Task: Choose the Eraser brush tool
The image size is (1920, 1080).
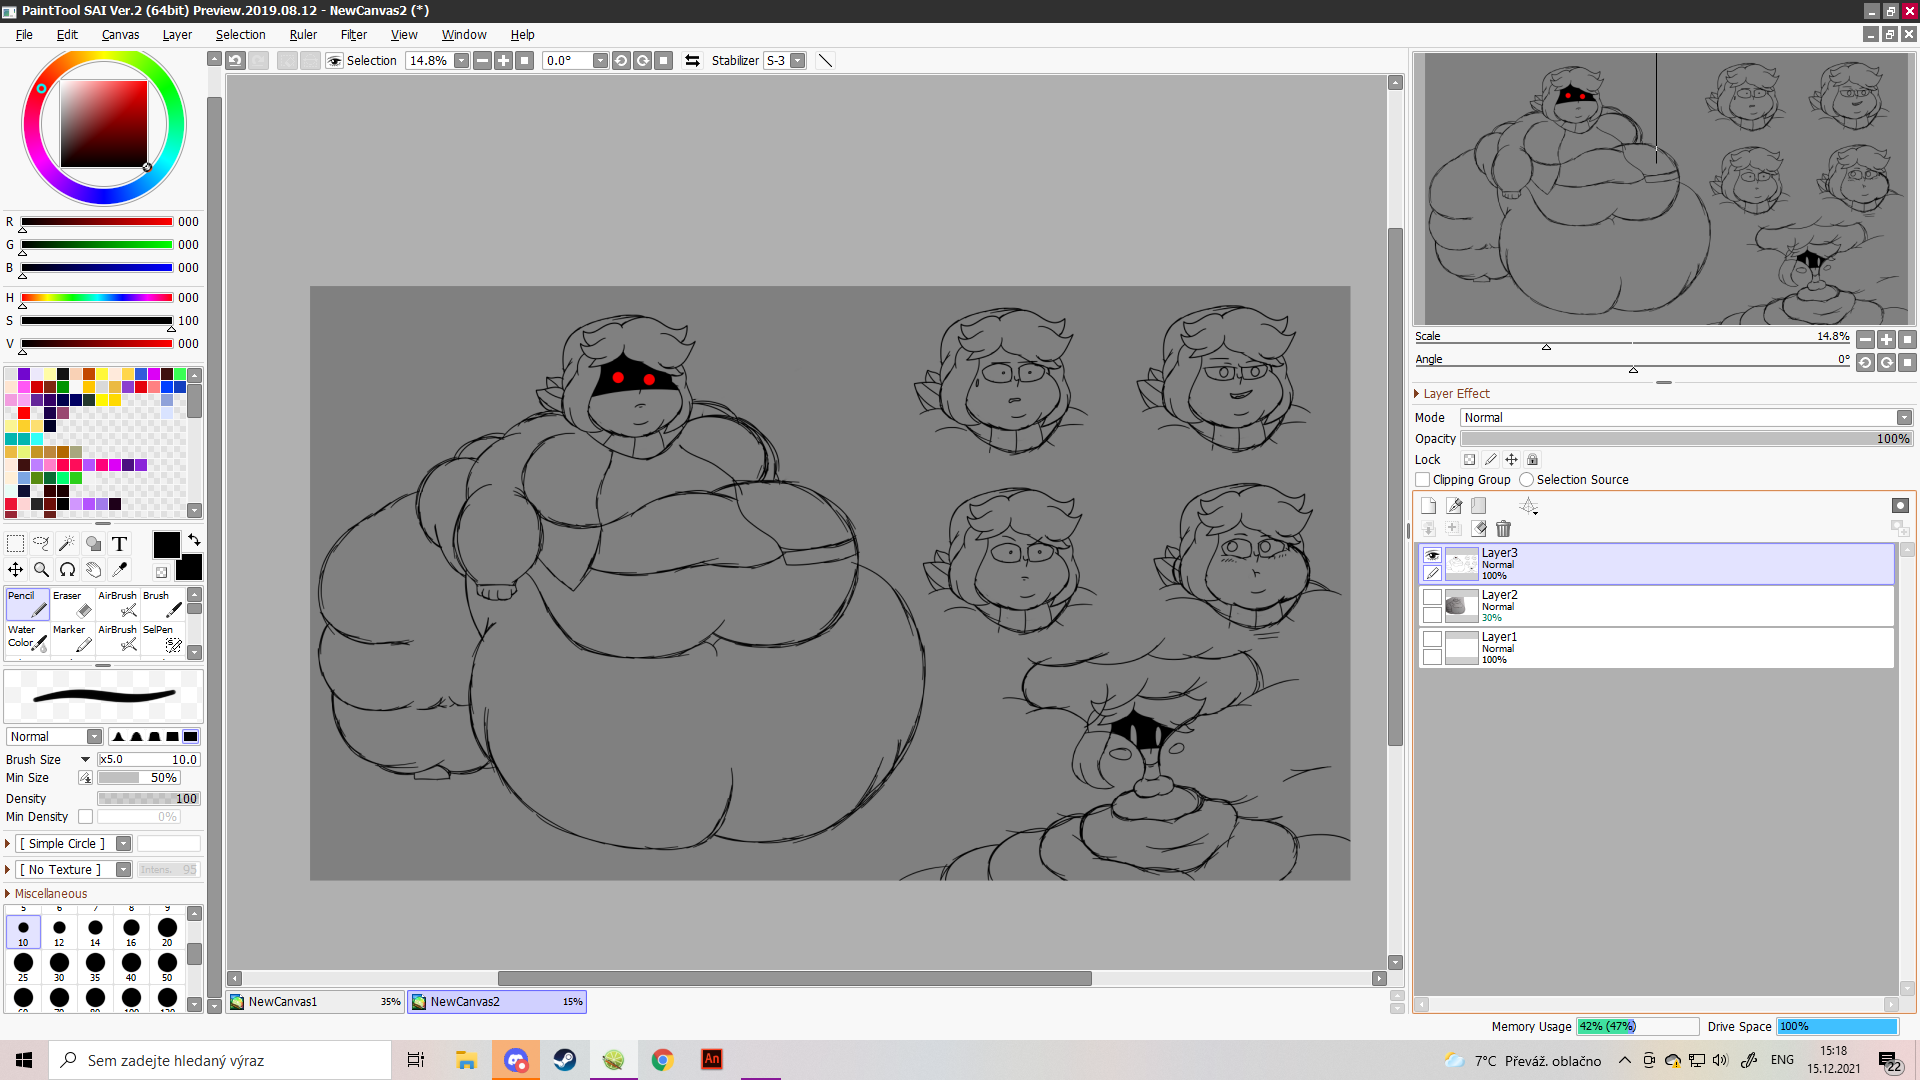Action: [73, 605]
